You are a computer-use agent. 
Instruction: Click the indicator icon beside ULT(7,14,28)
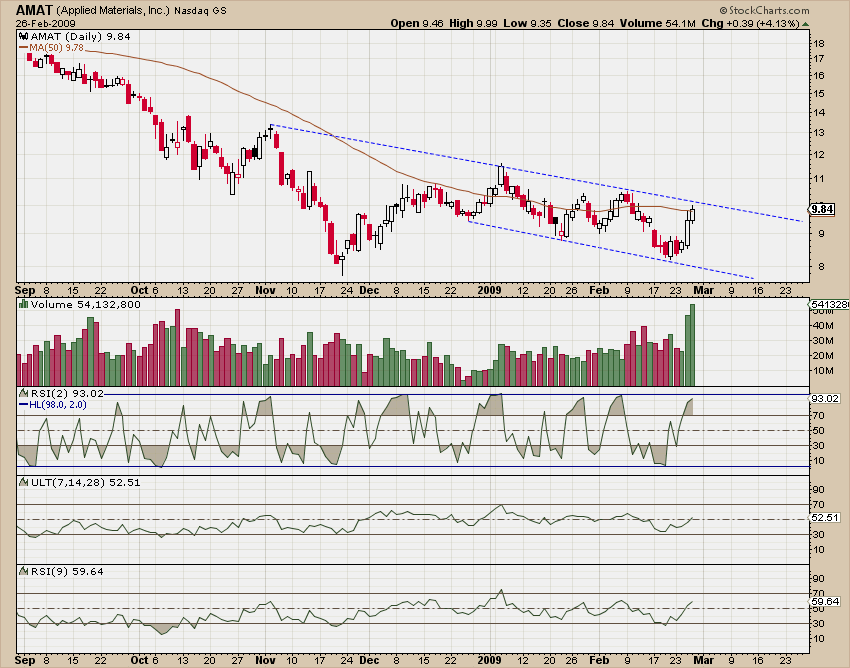point(23,482)
